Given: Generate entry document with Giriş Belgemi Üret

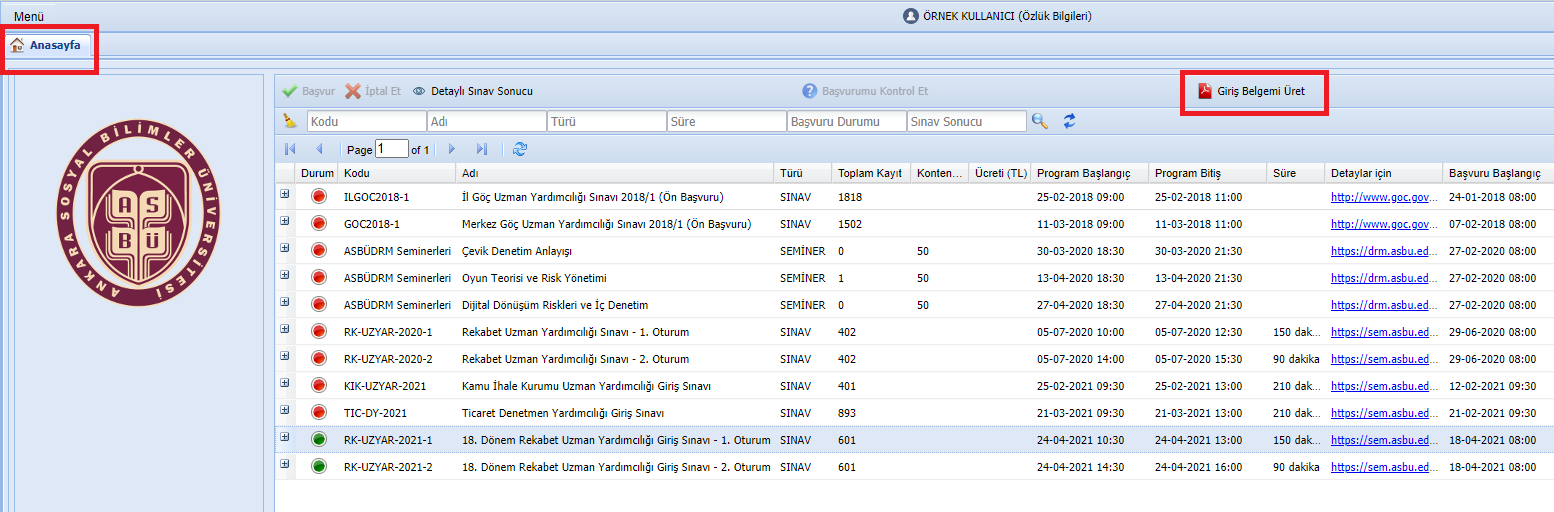Looking at the screenshot, I should point(1251,91).
